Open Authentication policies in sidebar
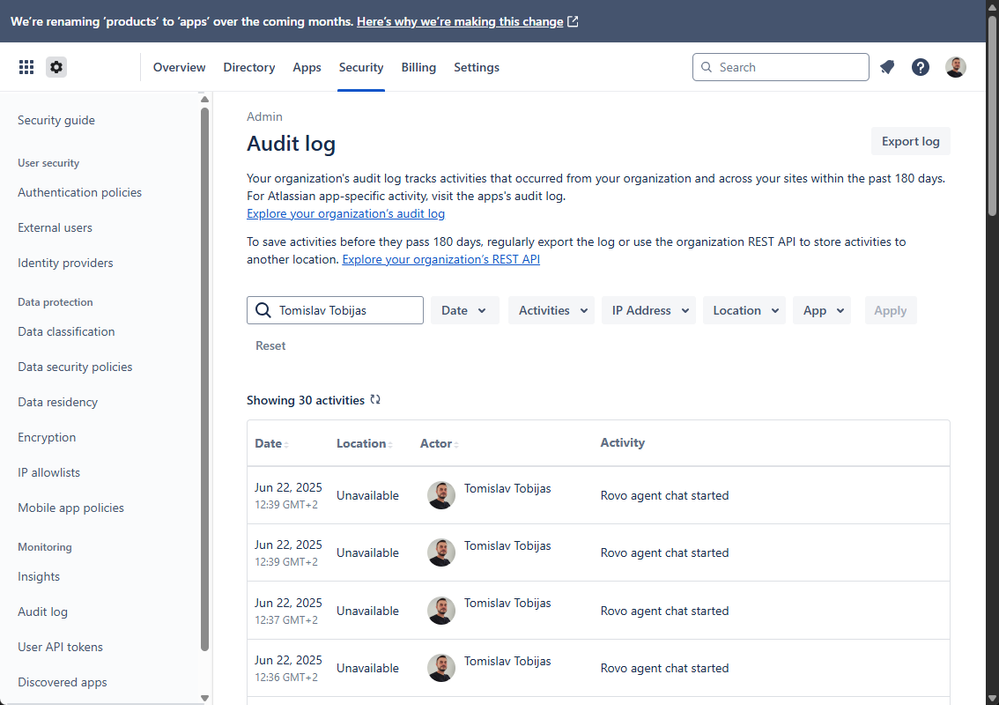The height and width of the screenshot is (705, 999). coord(80,192)
